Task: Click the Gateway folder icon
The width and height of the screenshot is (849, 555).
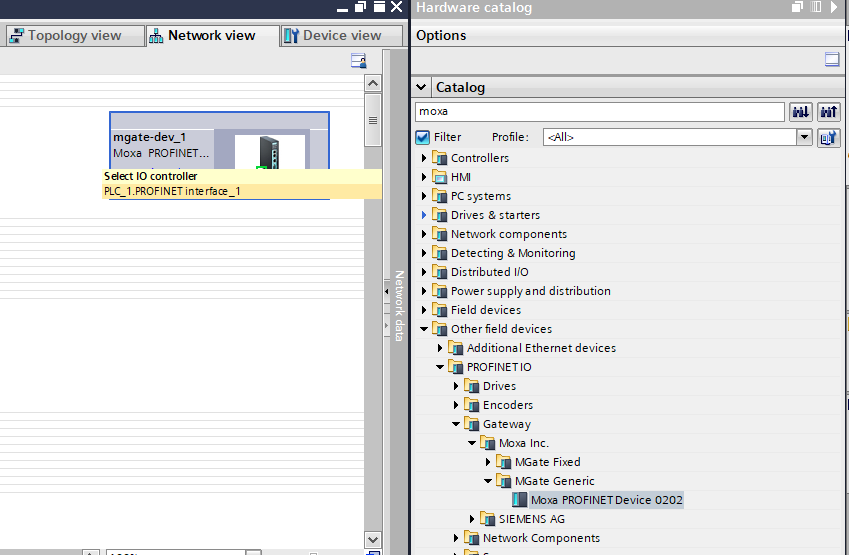Action: pyautogui.click(x=472, y=424)
